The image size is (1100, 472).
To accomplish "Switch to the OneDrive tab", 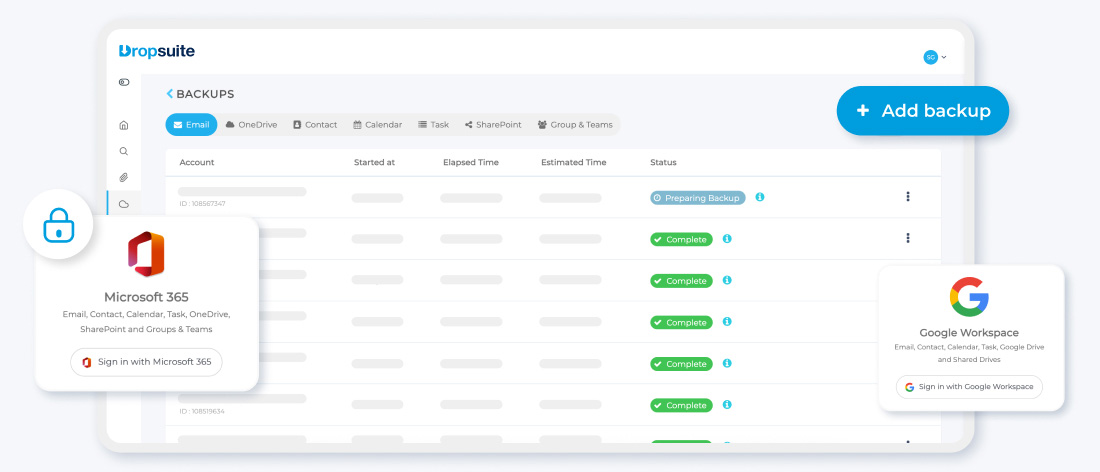I will tap(251, 125).
